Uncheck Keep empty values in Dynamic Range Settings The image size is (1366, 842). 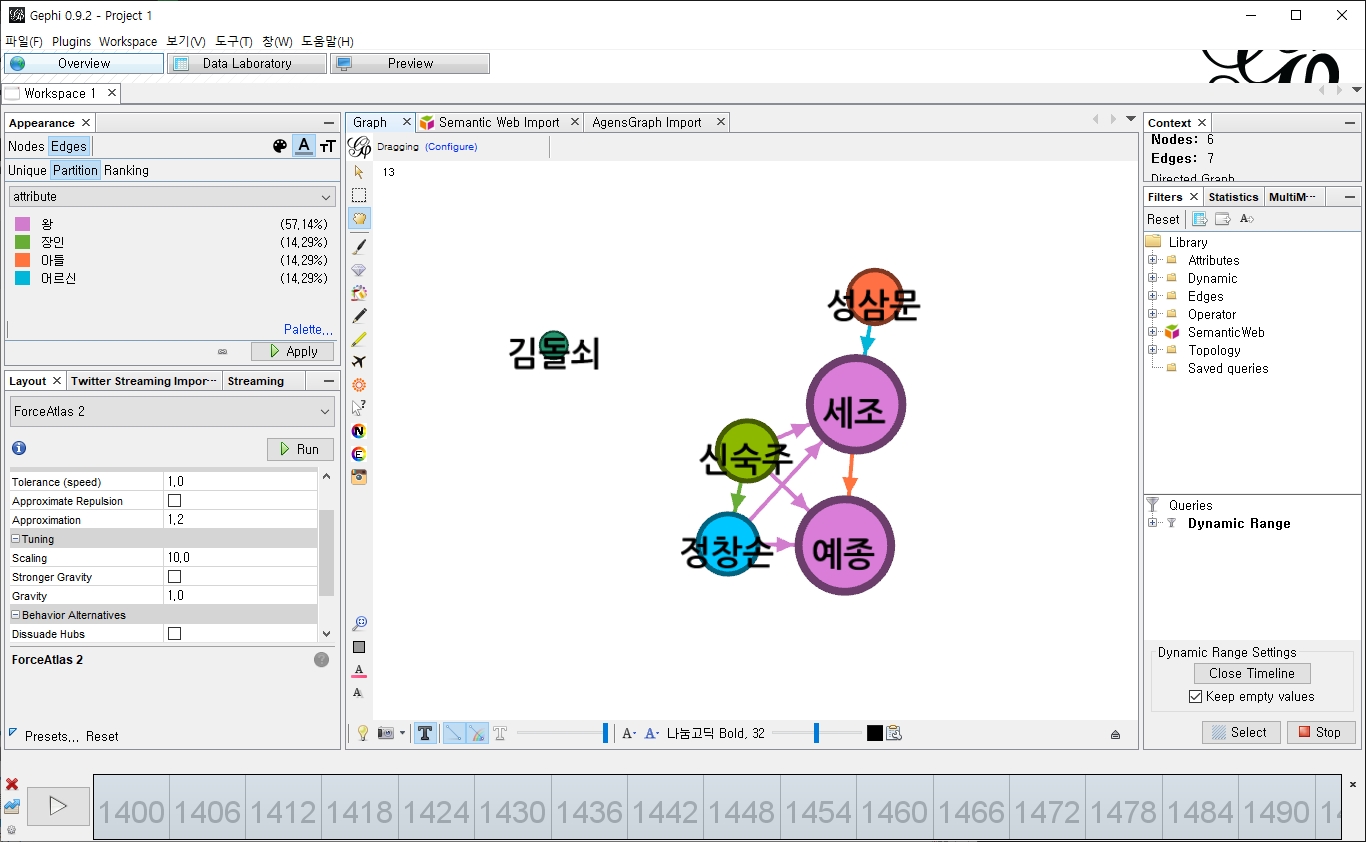point(1196,696)
